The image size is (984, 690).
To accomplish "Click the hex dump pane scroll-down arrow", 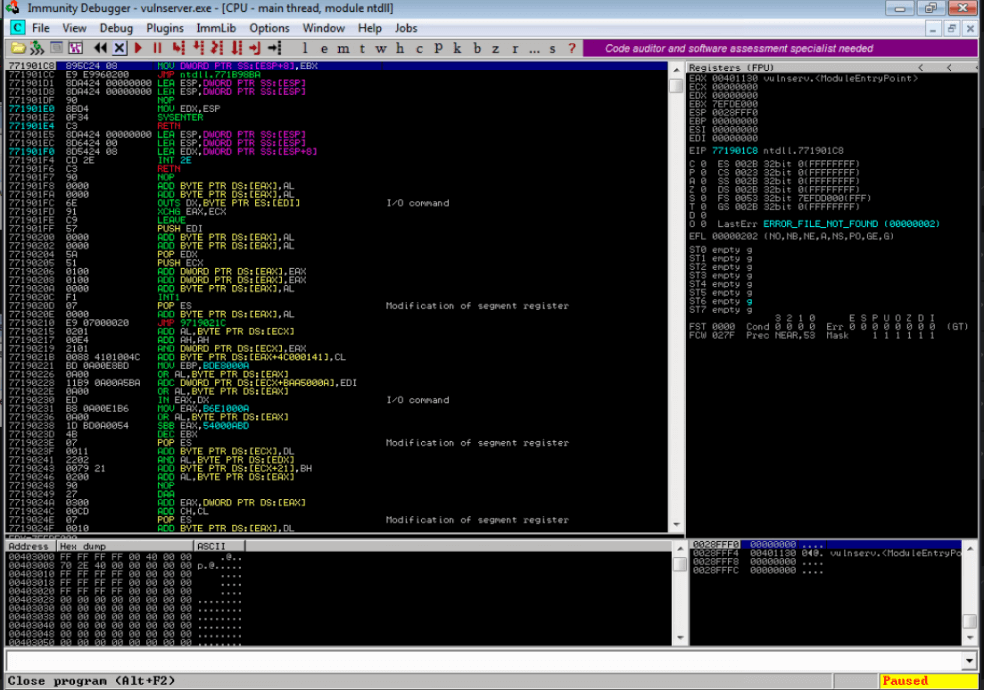I will (x=680, y=638).
